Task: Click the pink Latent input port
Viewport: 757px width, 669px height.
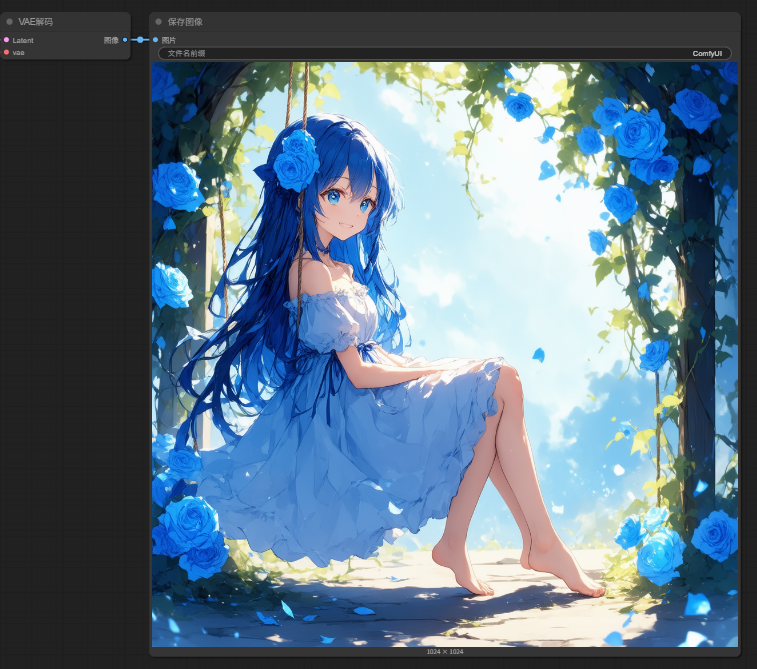Action: [6, 40]
